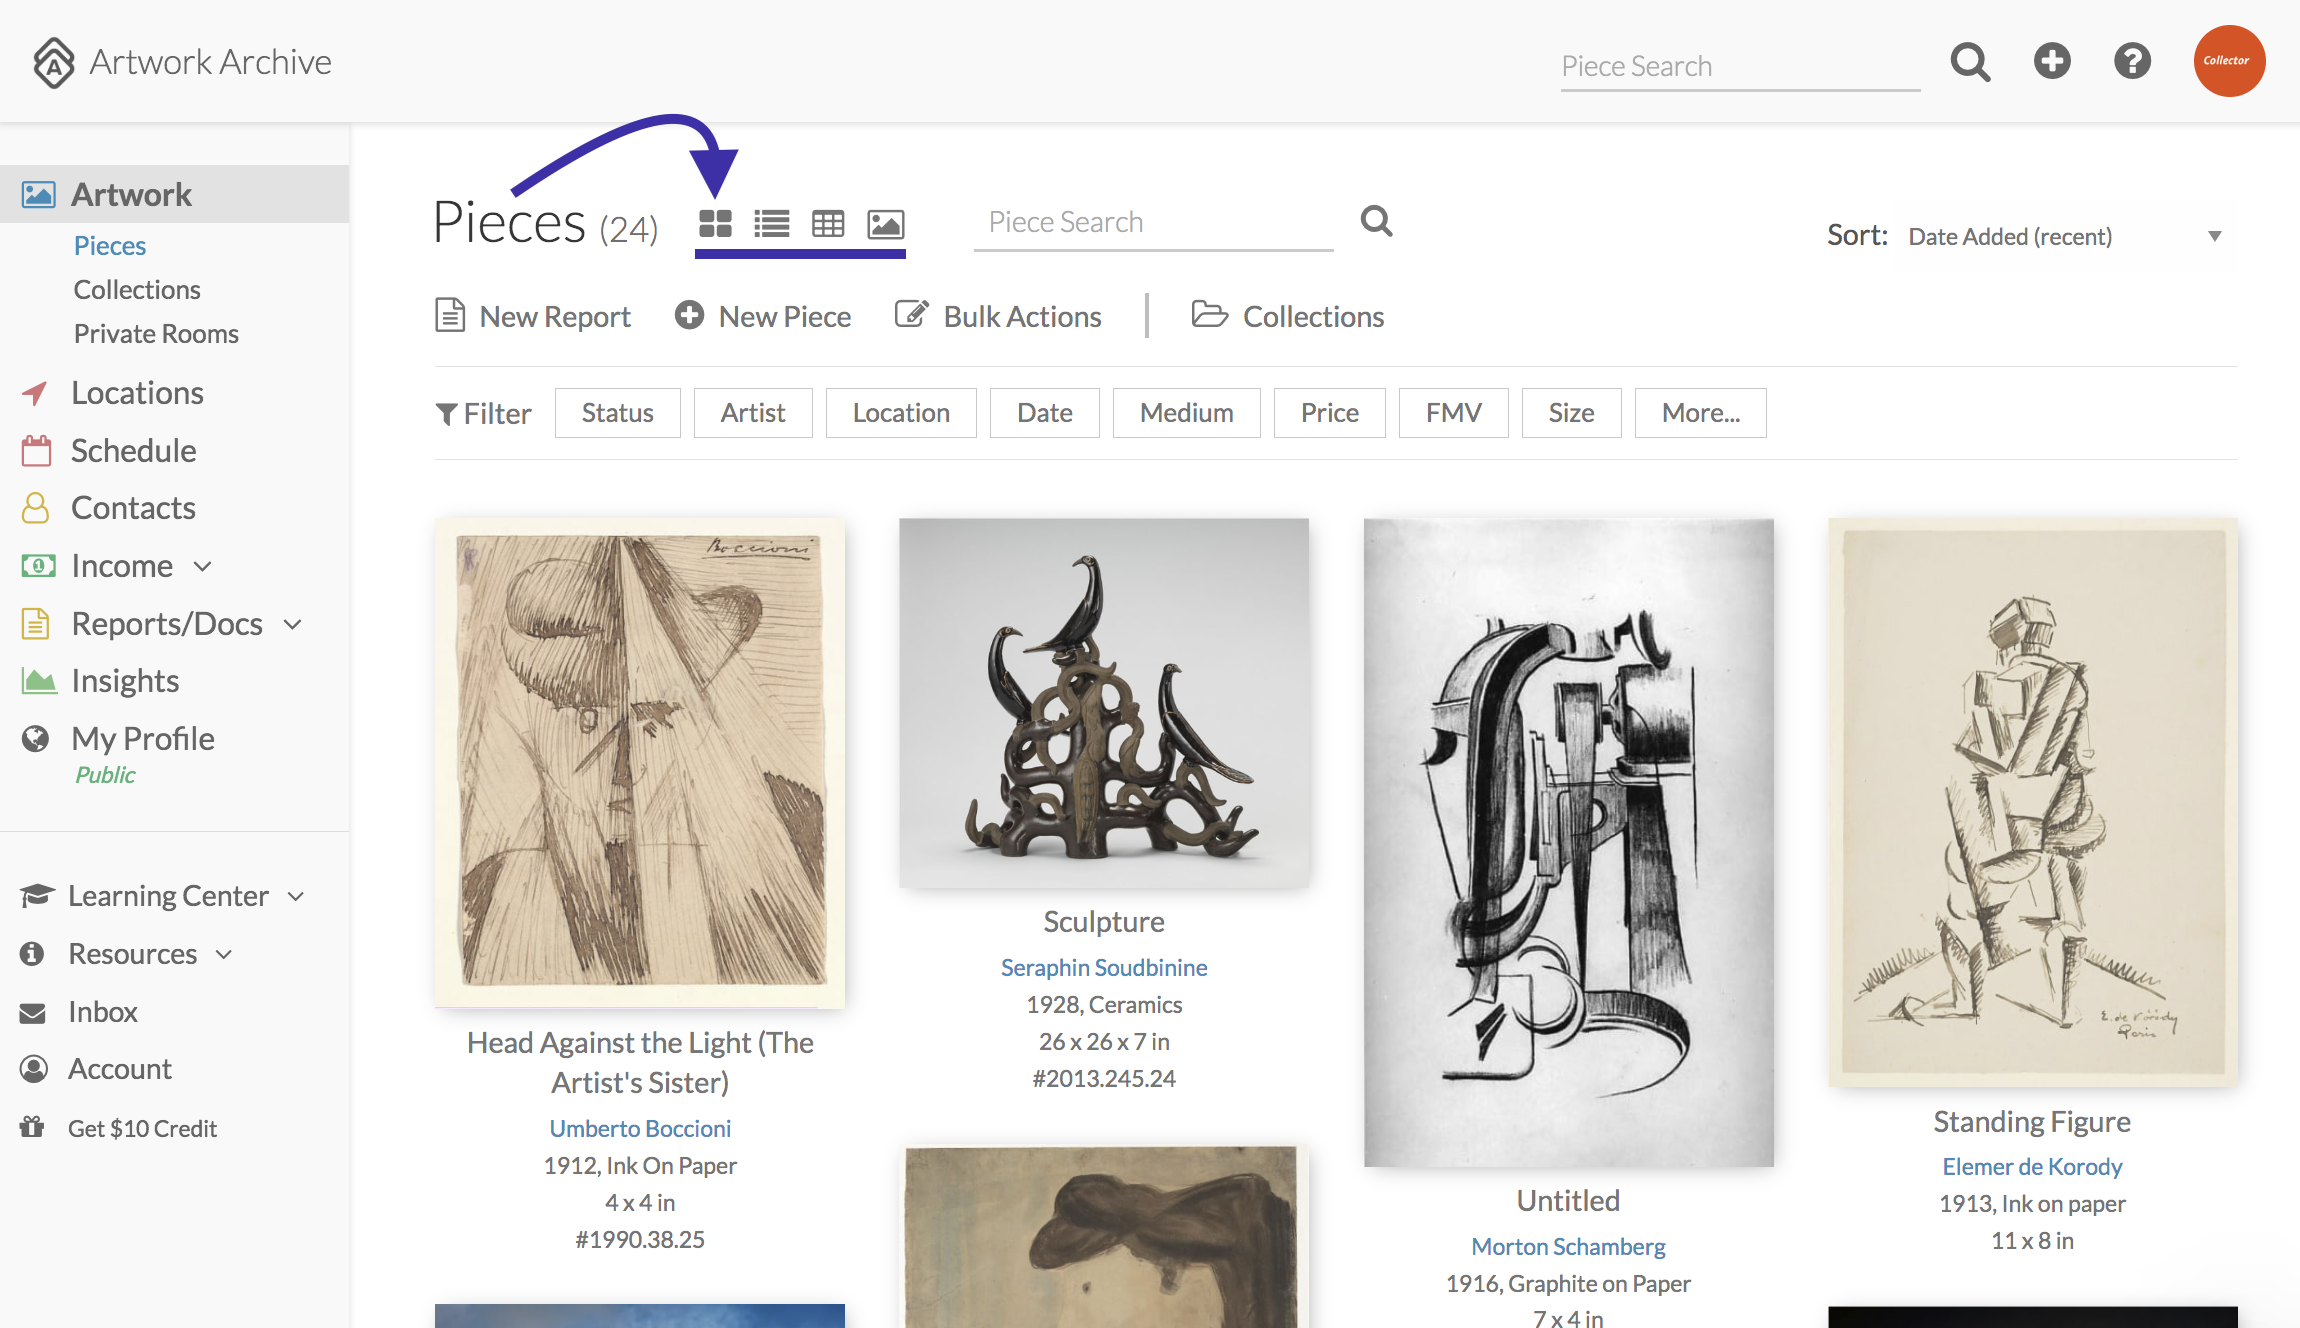
Task: Click the New Piece button
Action: coord(762,316)
